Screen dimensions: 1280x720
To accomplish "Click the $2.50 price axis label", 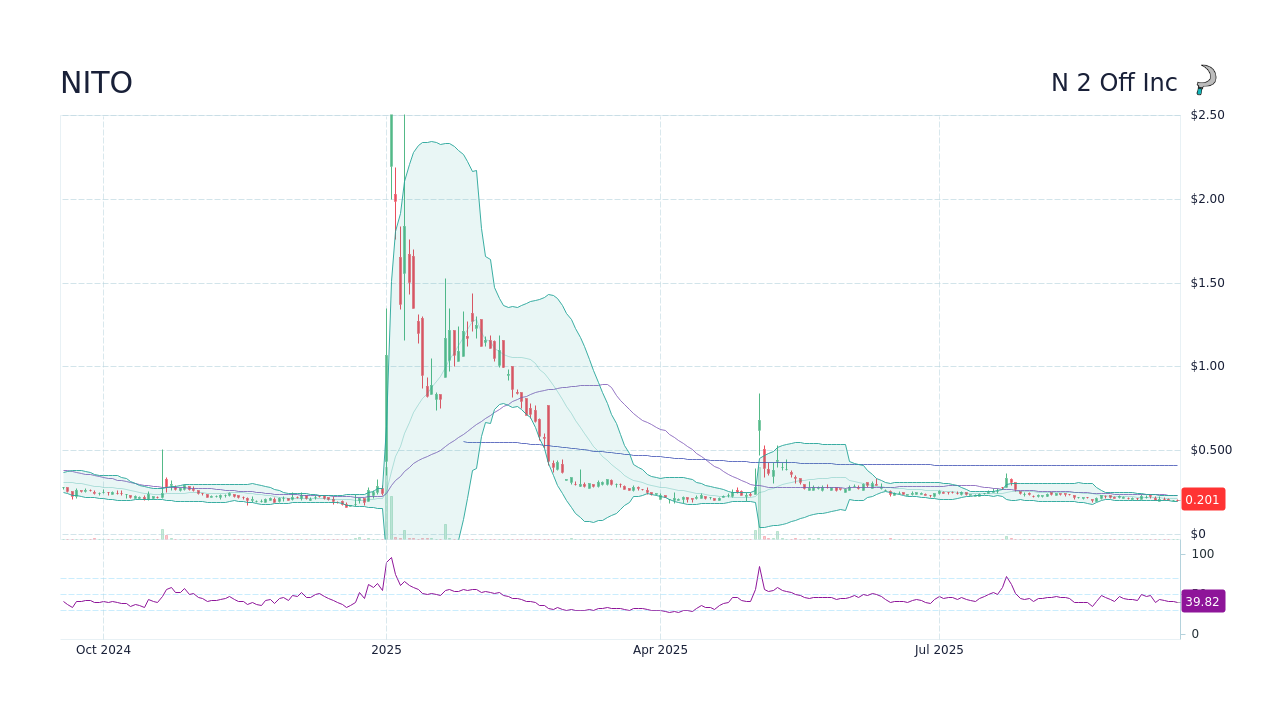I will (x=1209, y=114).
